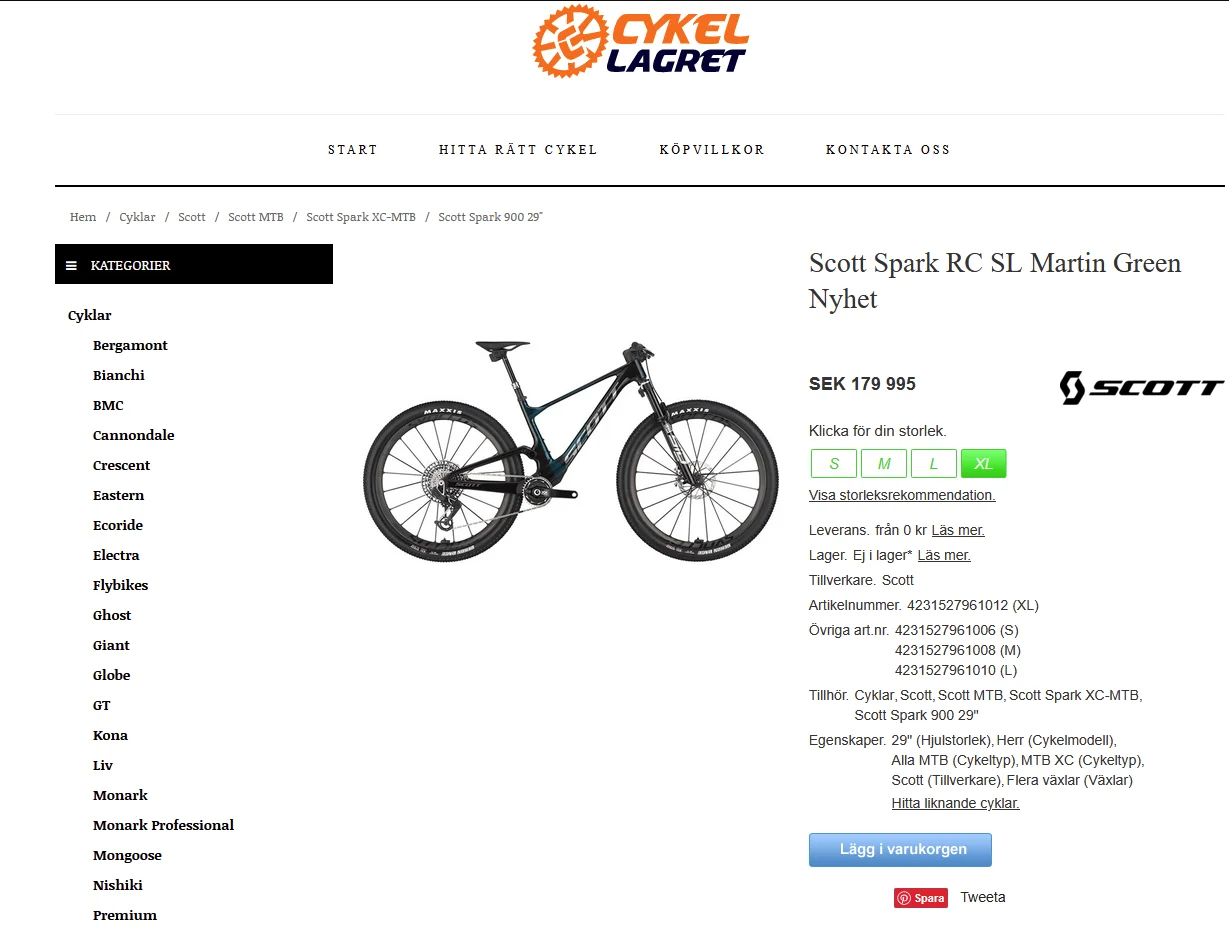1229x928 pixels.
Task: Open the Cannondale category
Action: [x=134, y=436]
